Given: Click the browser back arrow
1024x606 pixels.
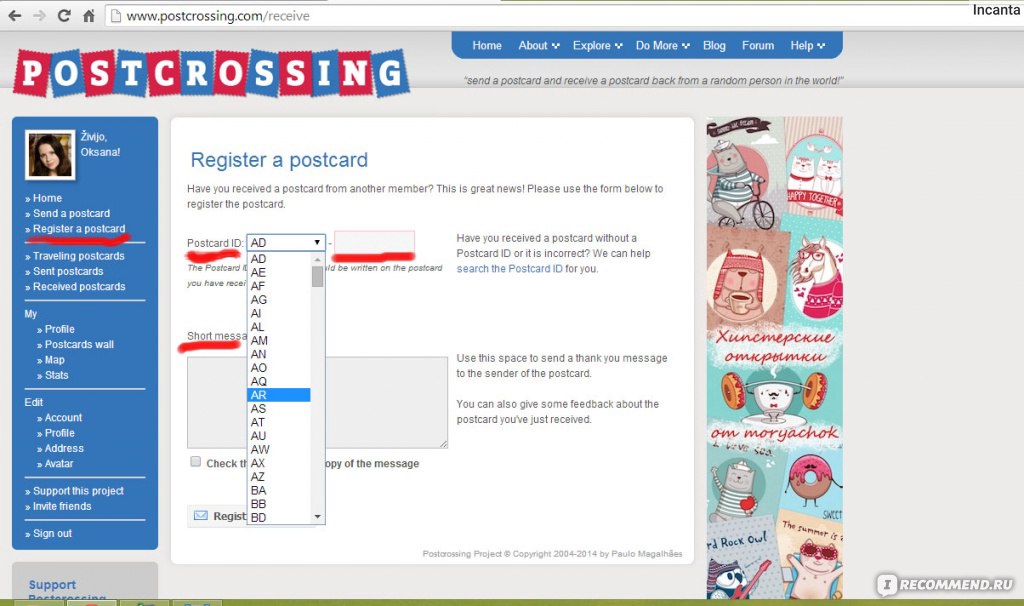Looking at the screenshot, I should tap(14, 16).
